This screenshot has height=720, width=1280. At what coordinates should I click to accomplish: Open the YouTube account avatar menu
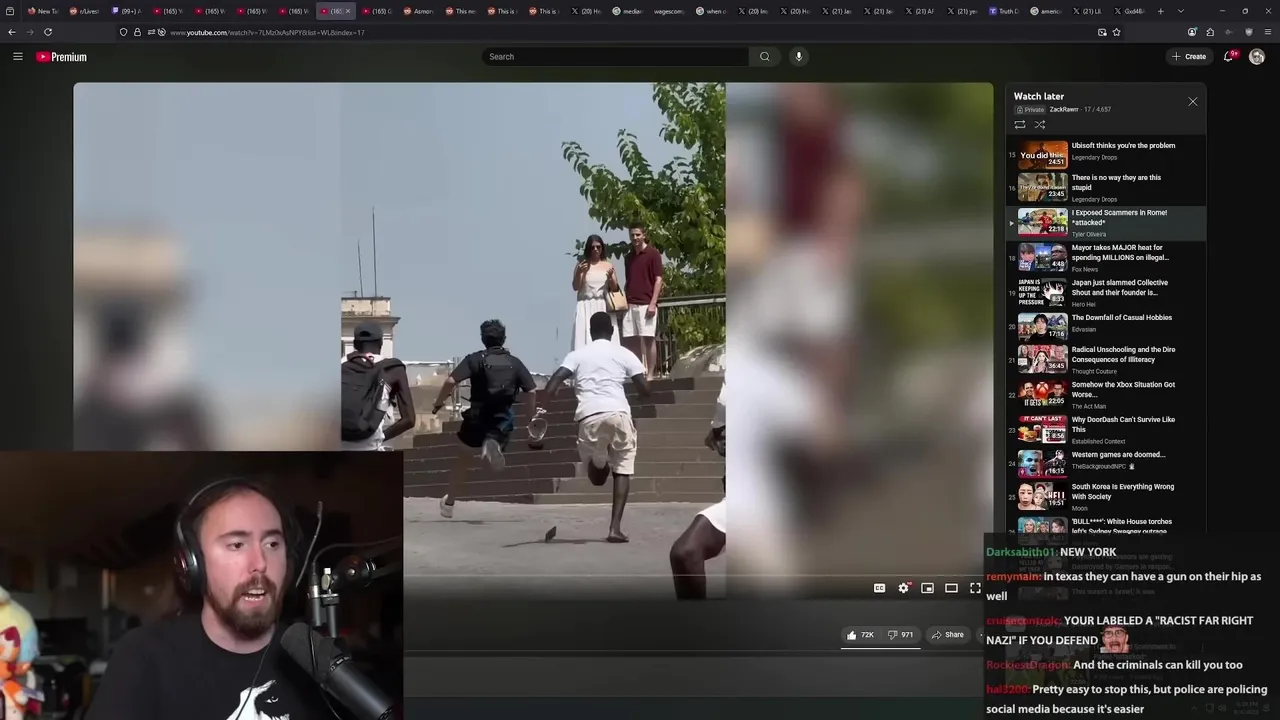pyautogui.click(x=1257, y=57)
